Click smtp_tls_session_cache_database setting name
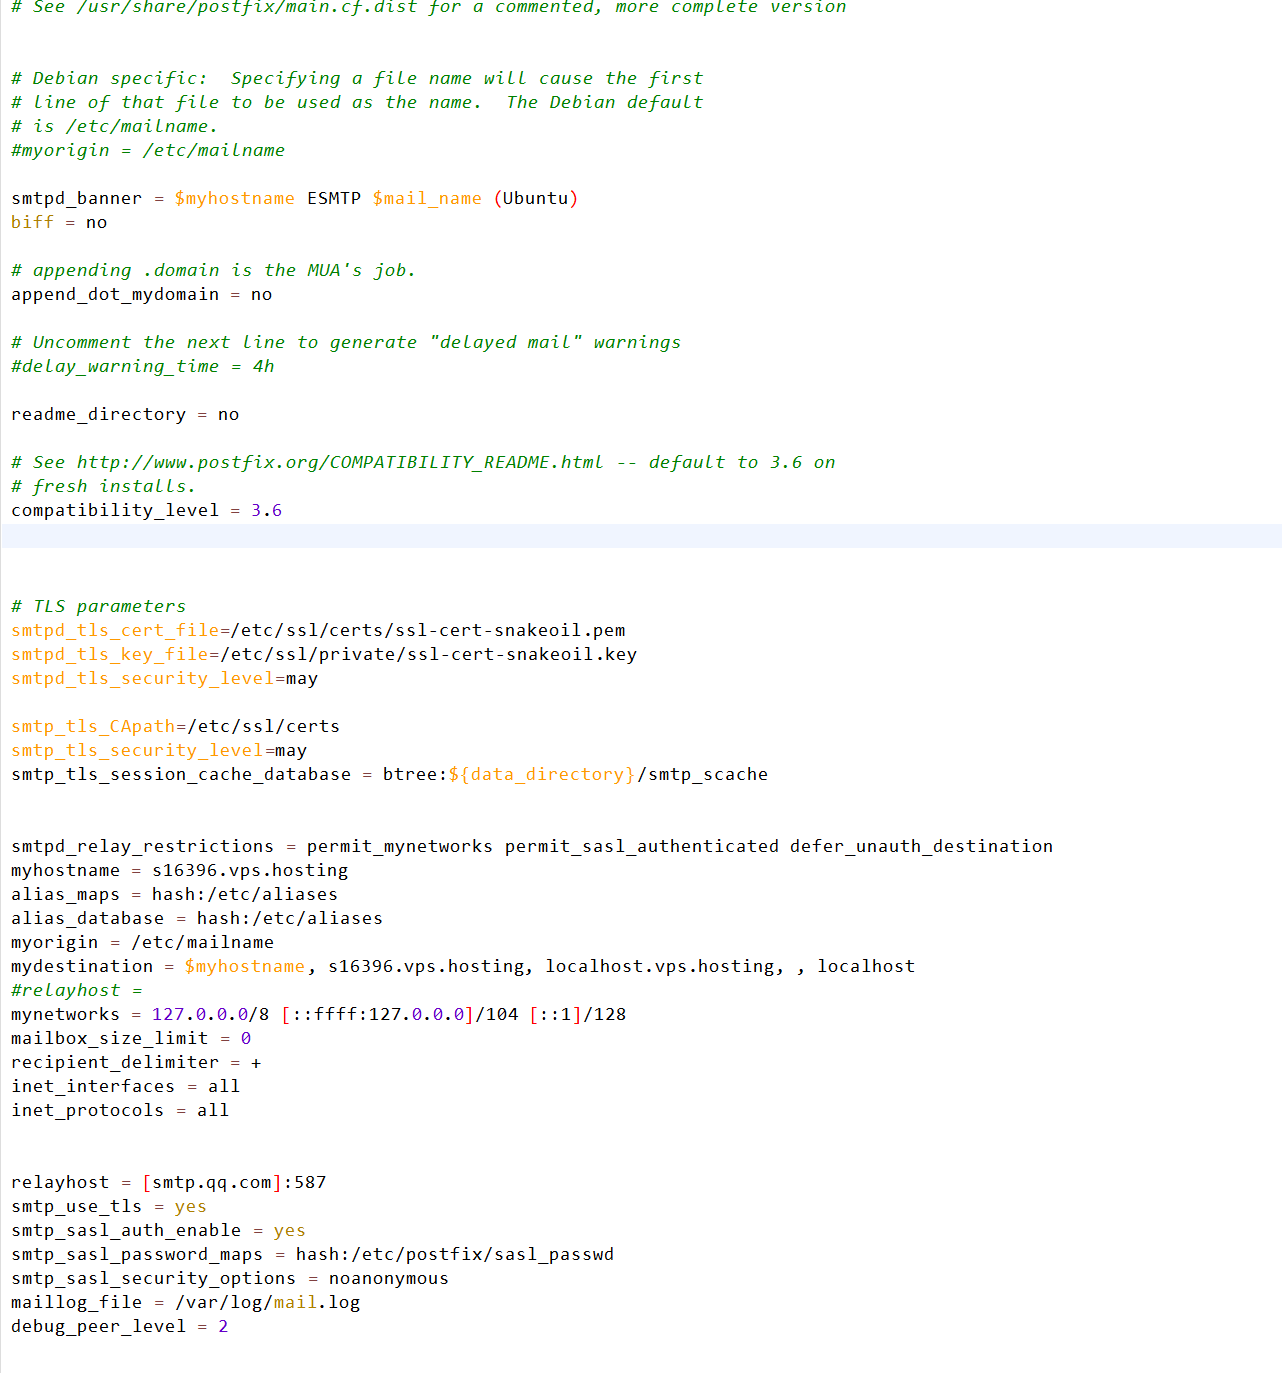The height and width of the screenshot is (1373, 1282). (x=181, y=774)
